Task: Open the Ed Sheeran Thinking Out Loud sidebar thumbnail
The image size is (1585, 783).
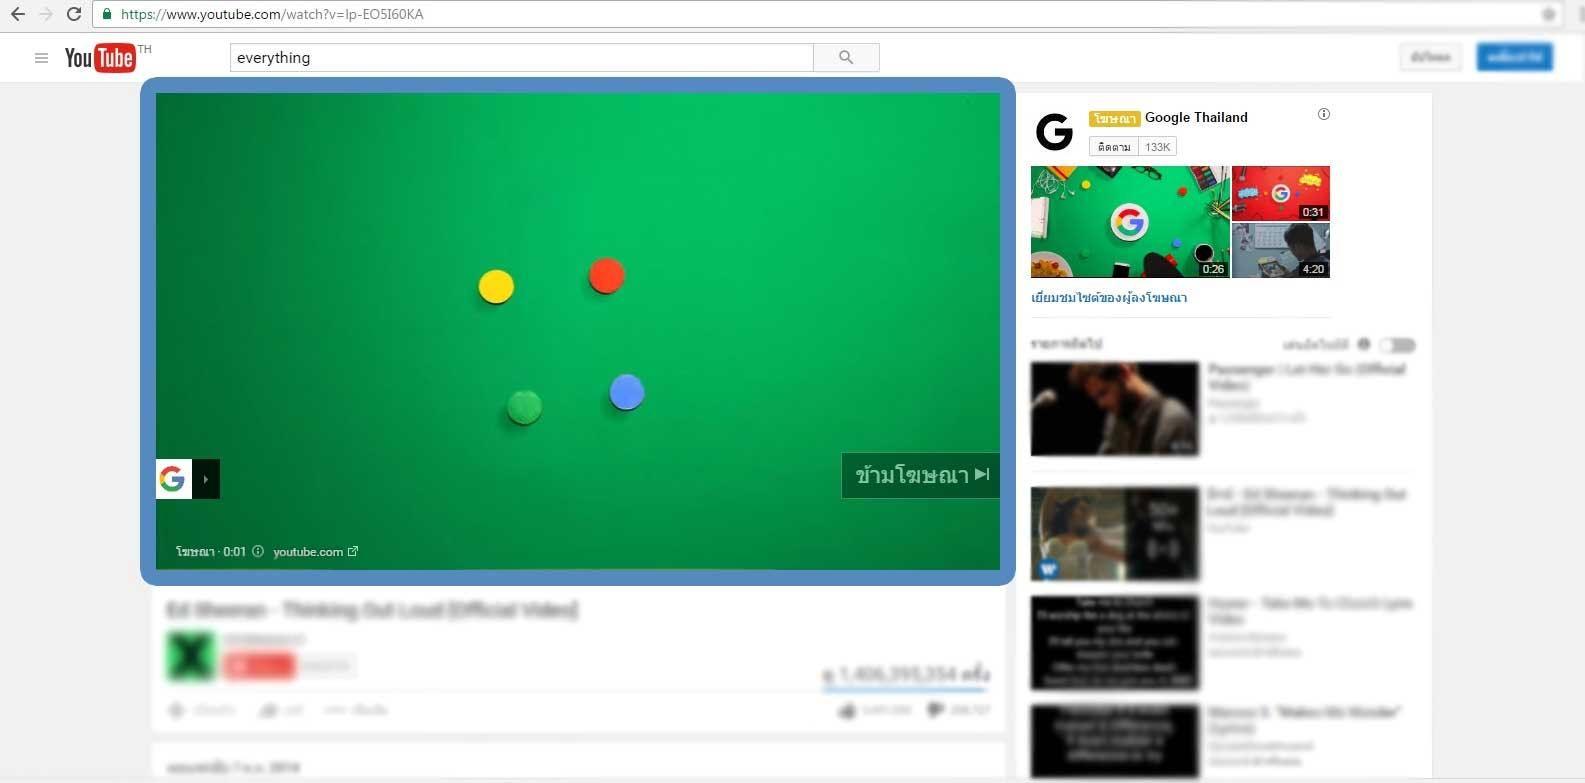Action: 1114,533
